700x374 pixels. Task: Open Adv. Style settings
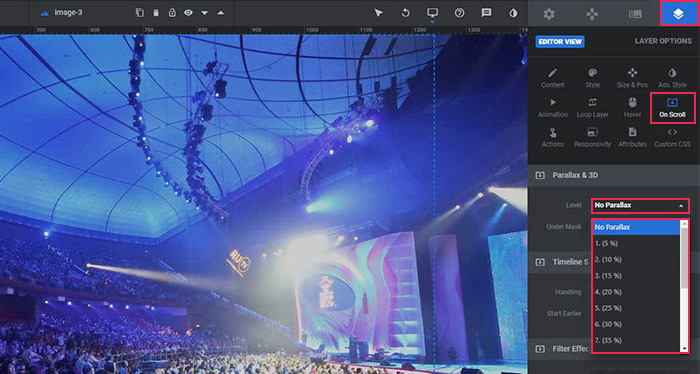coord(672,78)
